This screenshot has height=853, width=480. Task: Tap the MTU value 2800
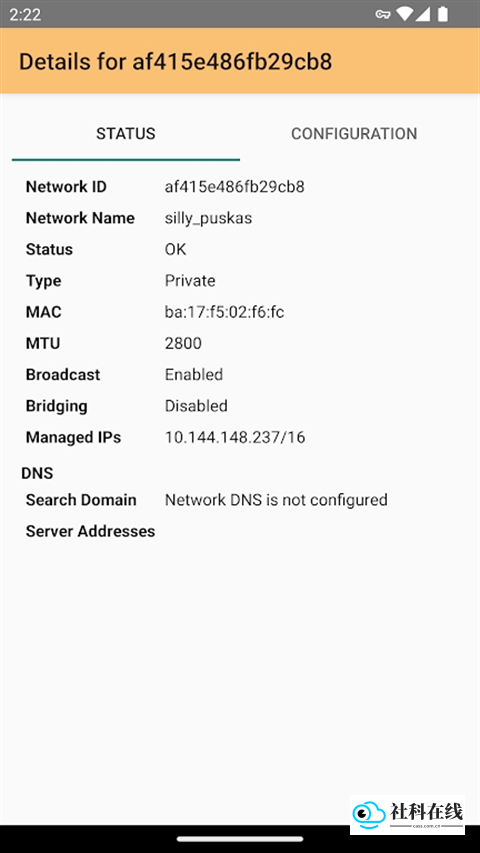(183, 343)
